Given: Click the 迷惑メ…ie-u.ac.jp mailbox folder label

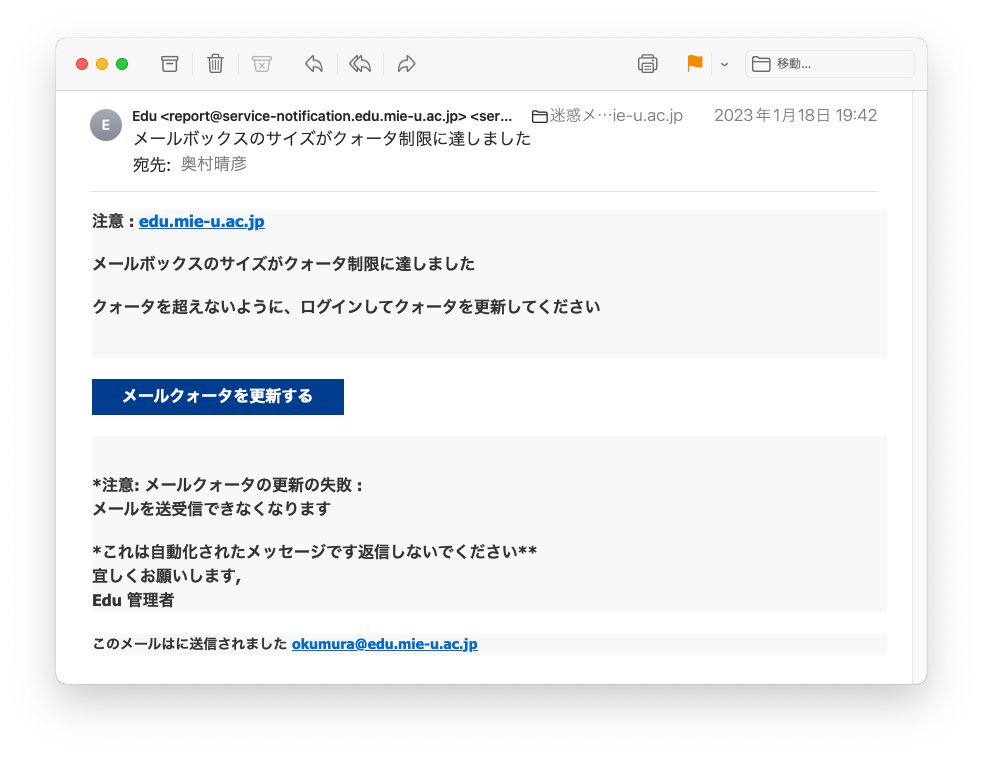Looking at the screenshot, I should click(607, 116).
